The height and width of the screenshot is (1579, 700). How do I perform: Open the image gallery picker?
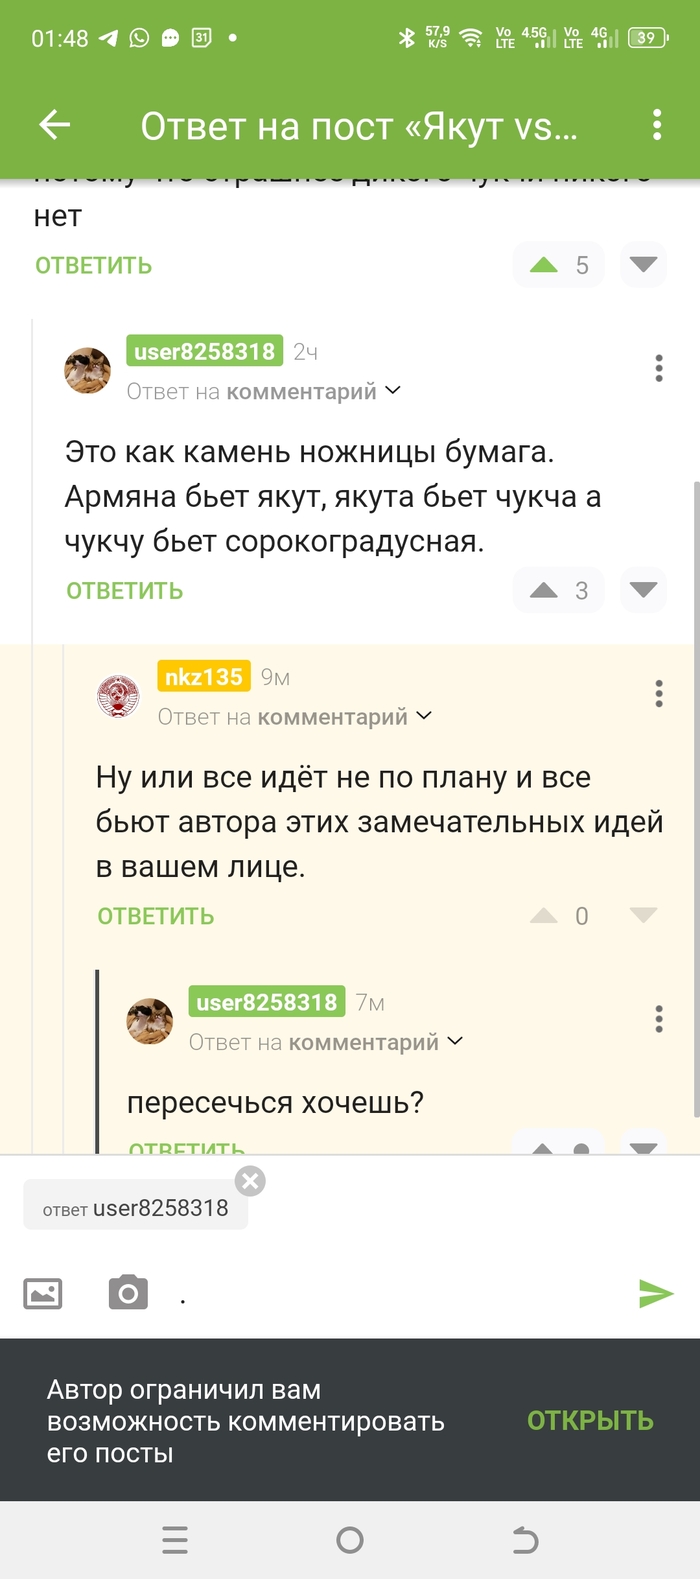tap(41, 1294)
